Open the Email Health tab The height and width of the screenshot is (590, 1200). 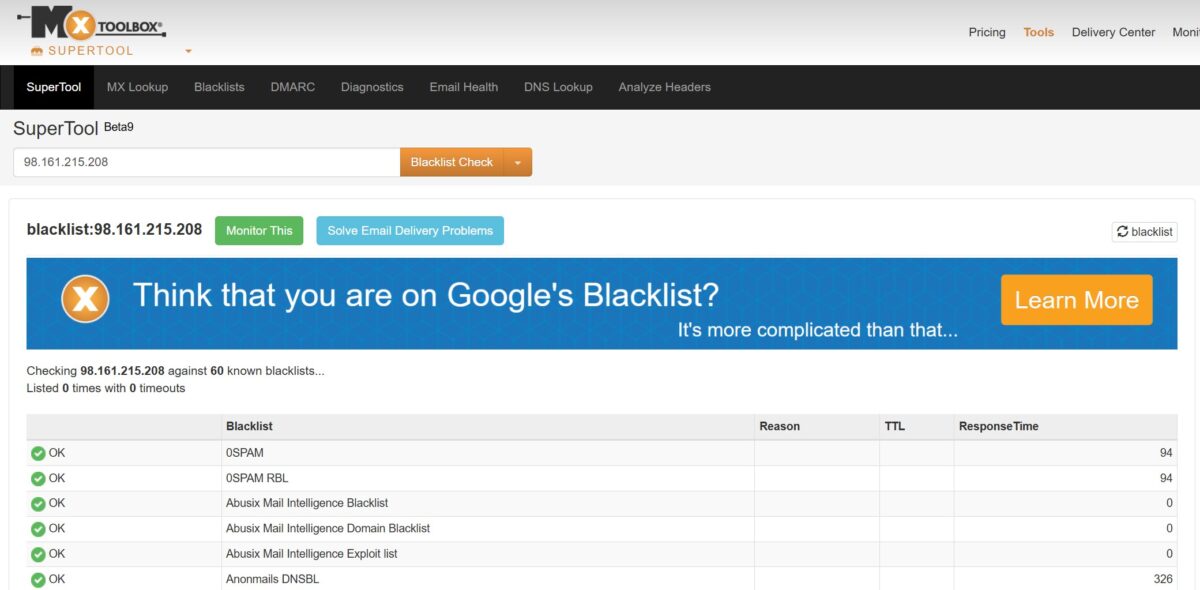pos(463,87)
